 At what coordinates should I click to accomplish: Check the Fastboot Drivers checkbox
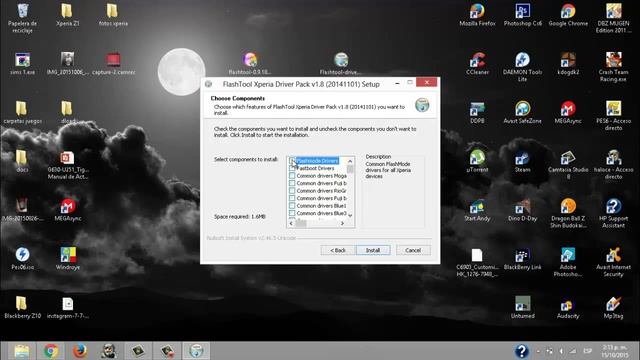(292, 168)
